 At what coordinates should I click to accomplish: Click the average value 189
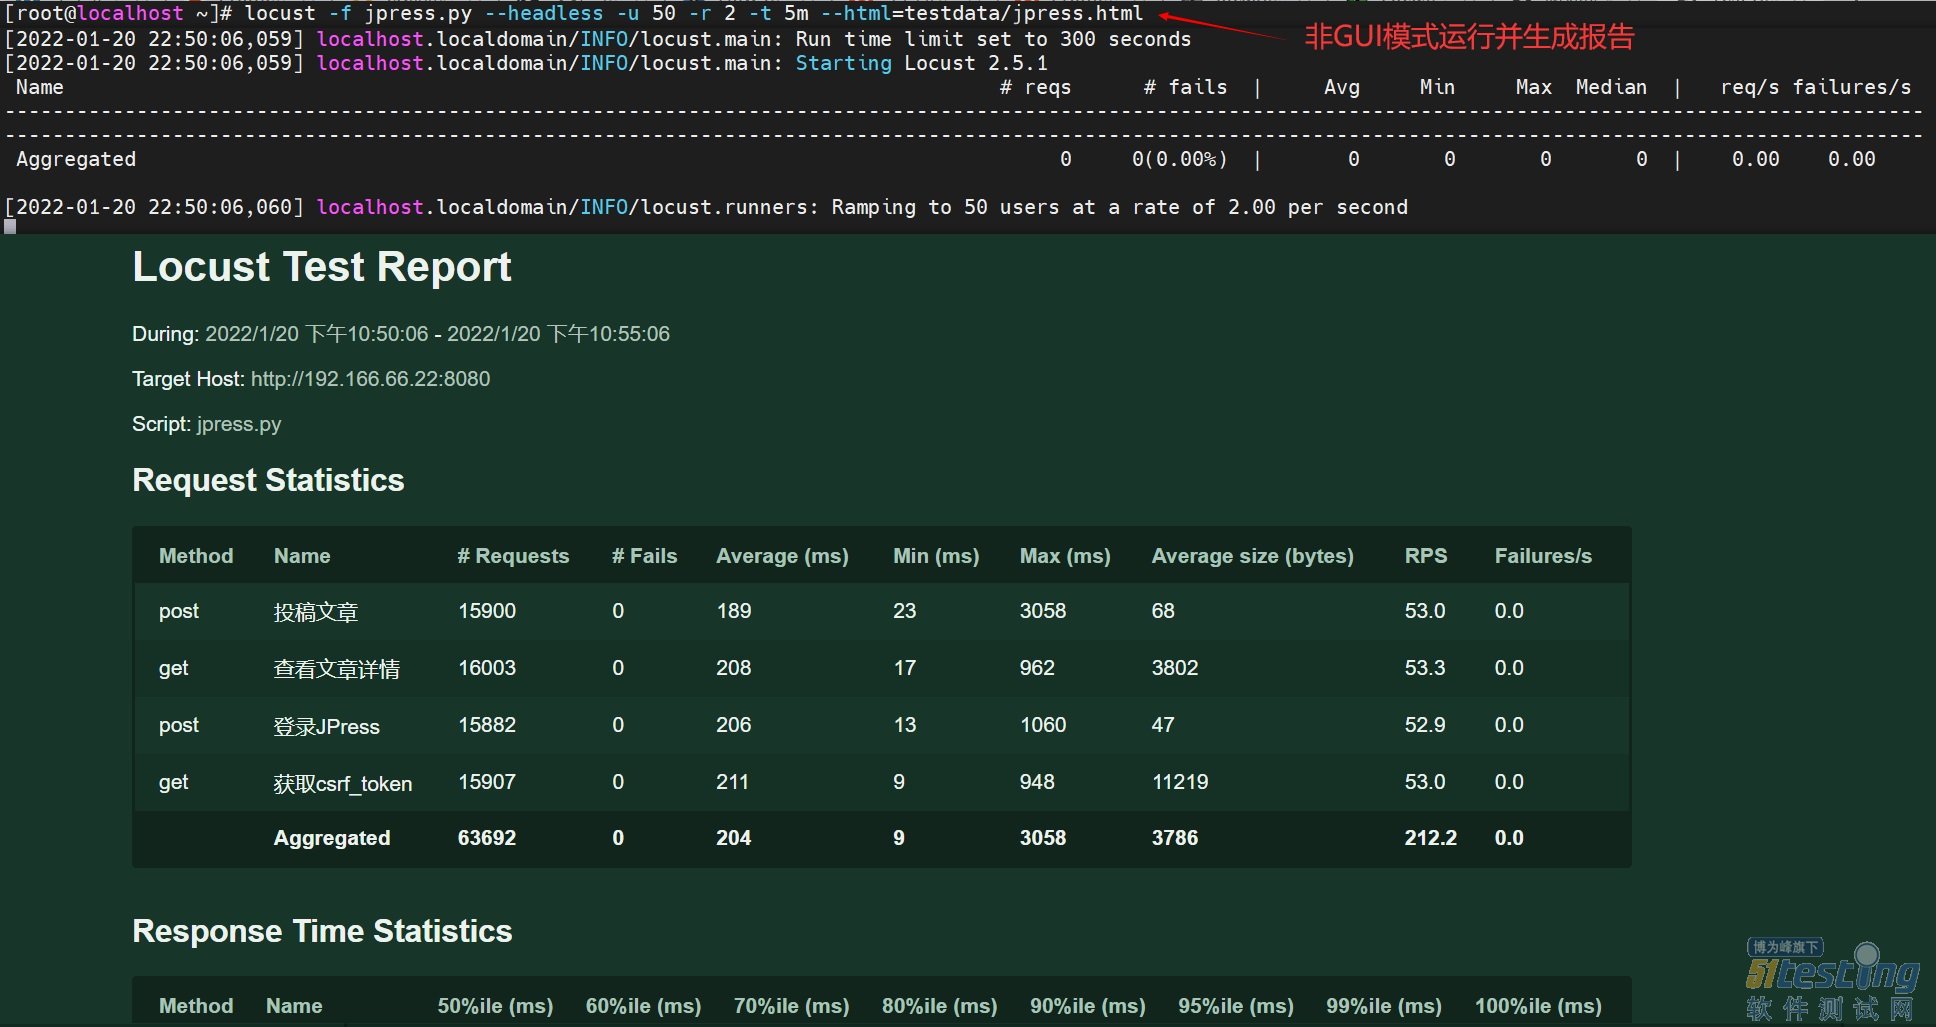click(734, 611)
